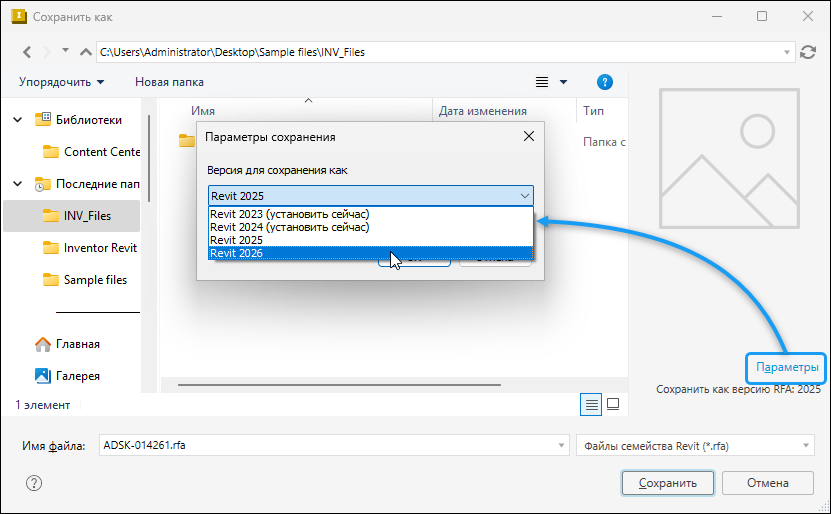Click the Forward navigation arrow

coord(47,52)
